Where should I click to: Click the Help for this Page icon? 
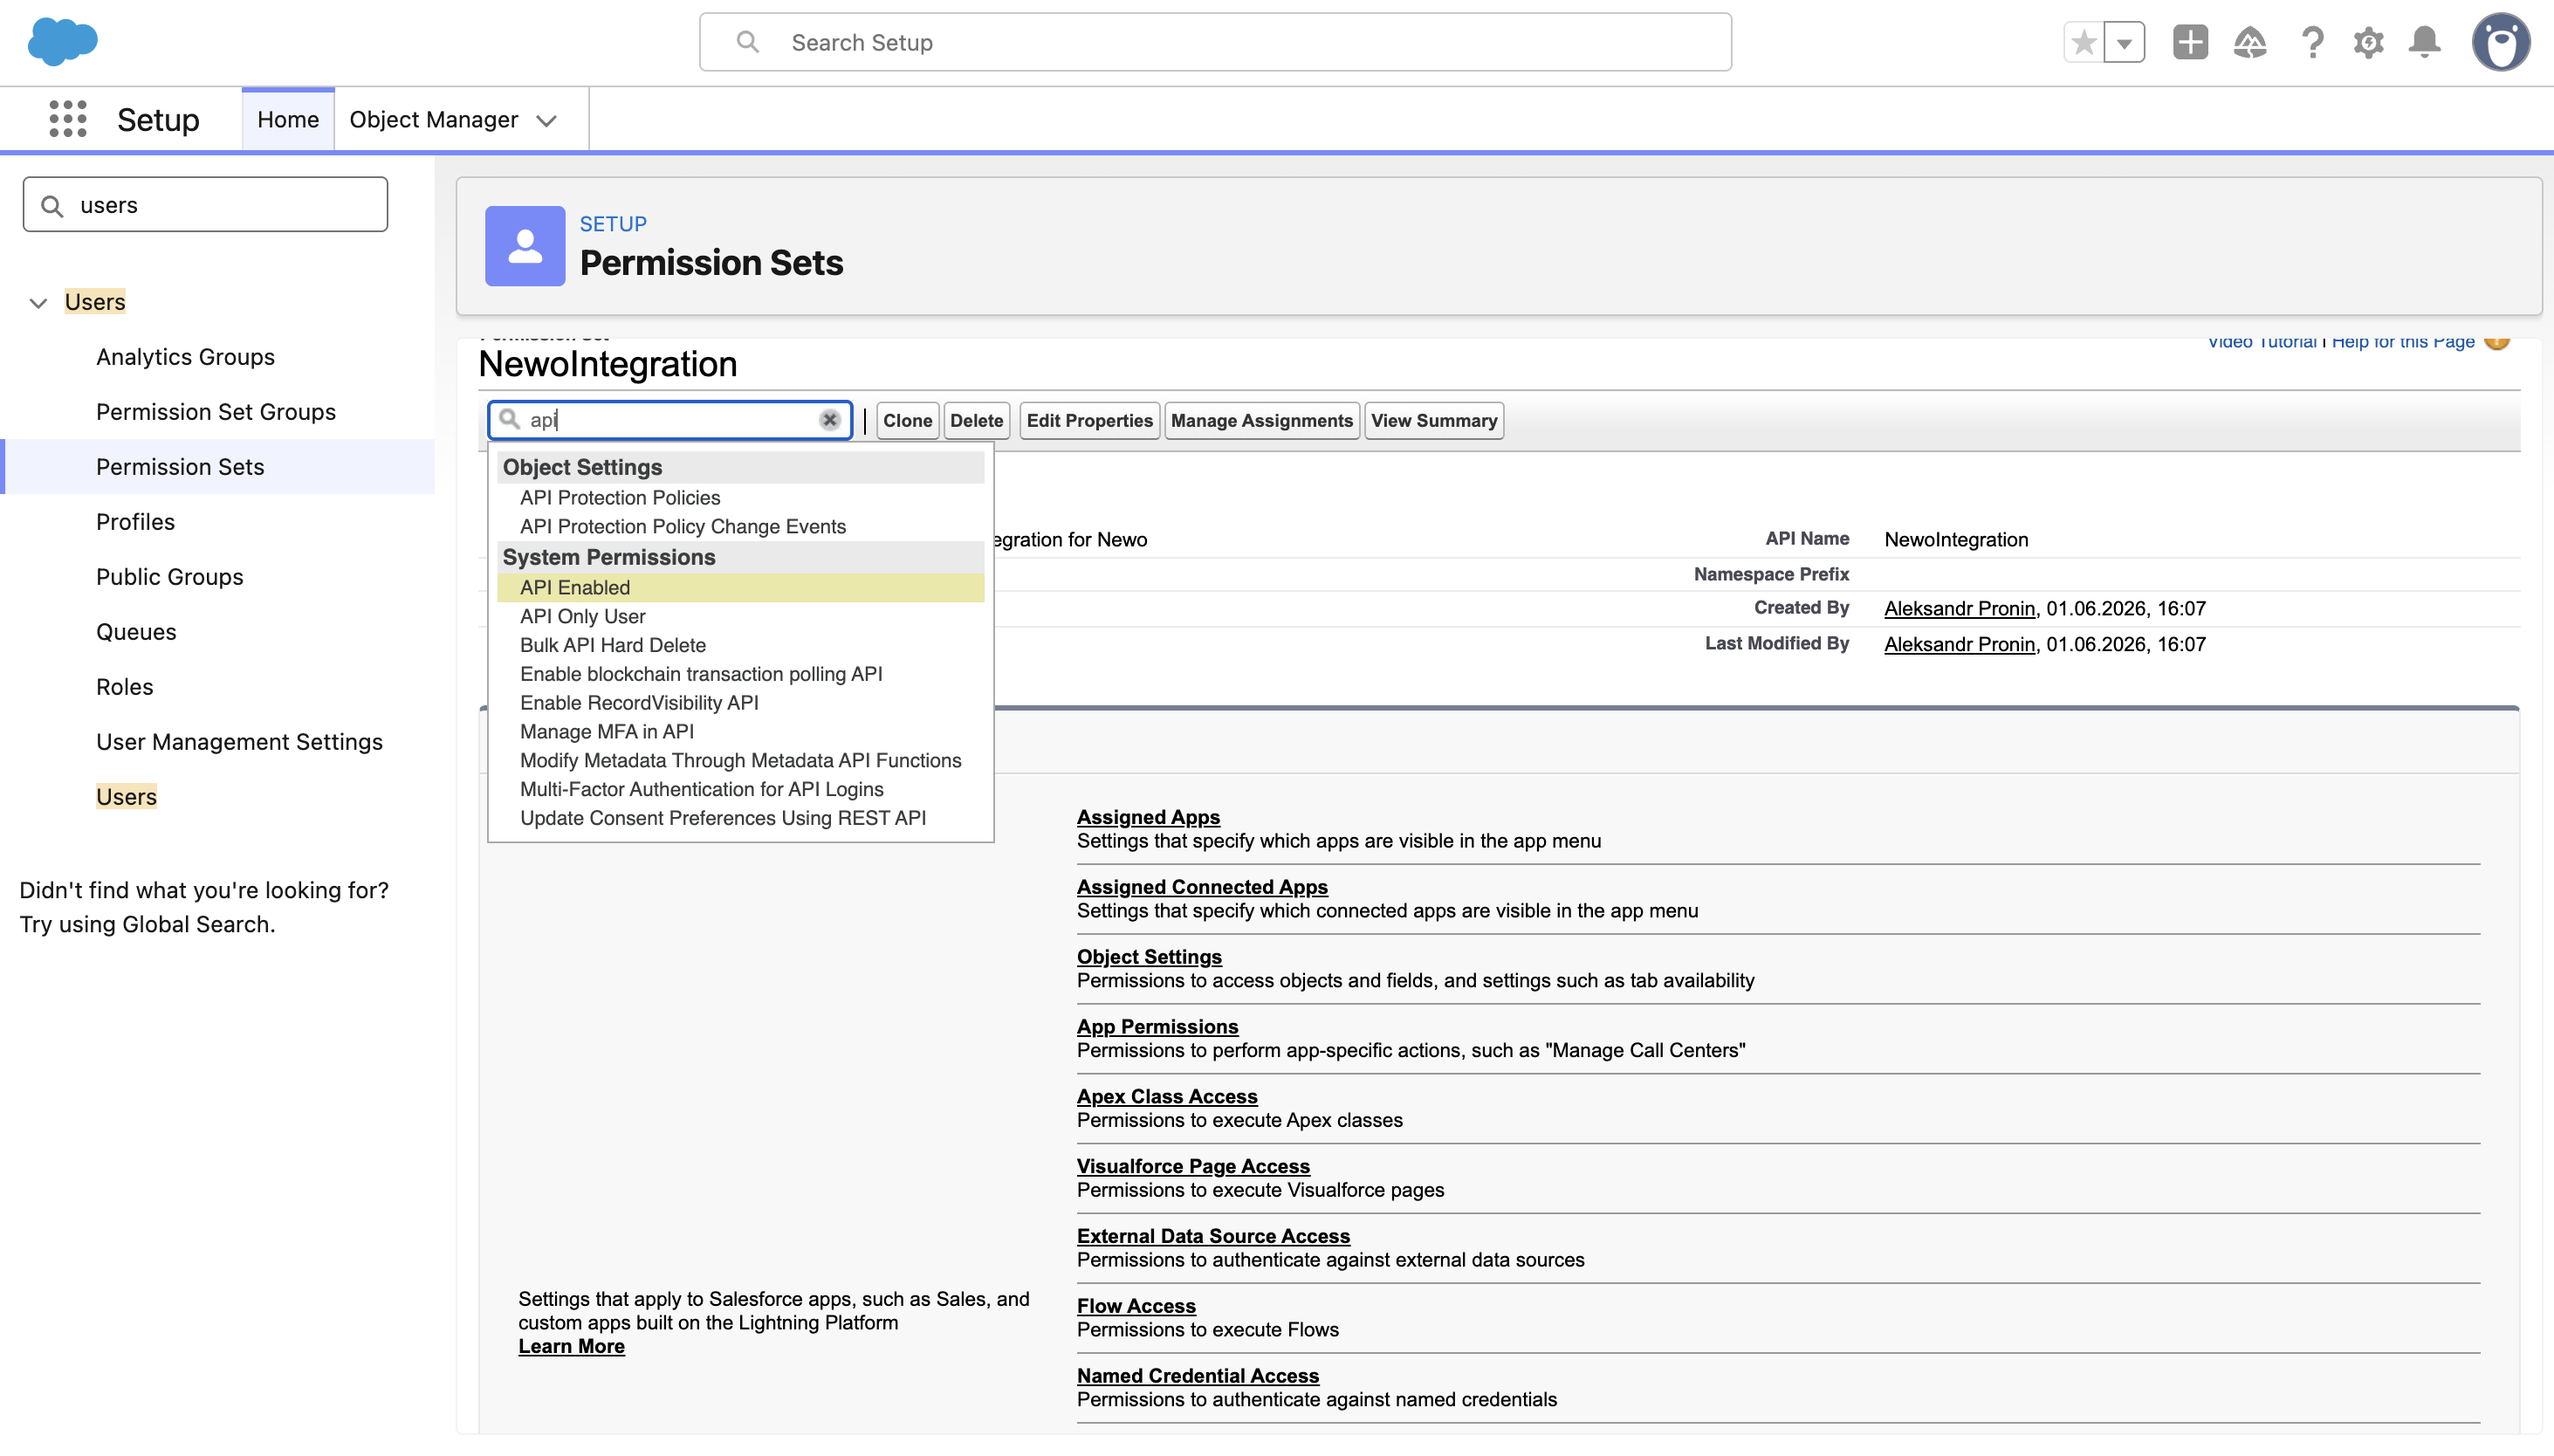2497,342
